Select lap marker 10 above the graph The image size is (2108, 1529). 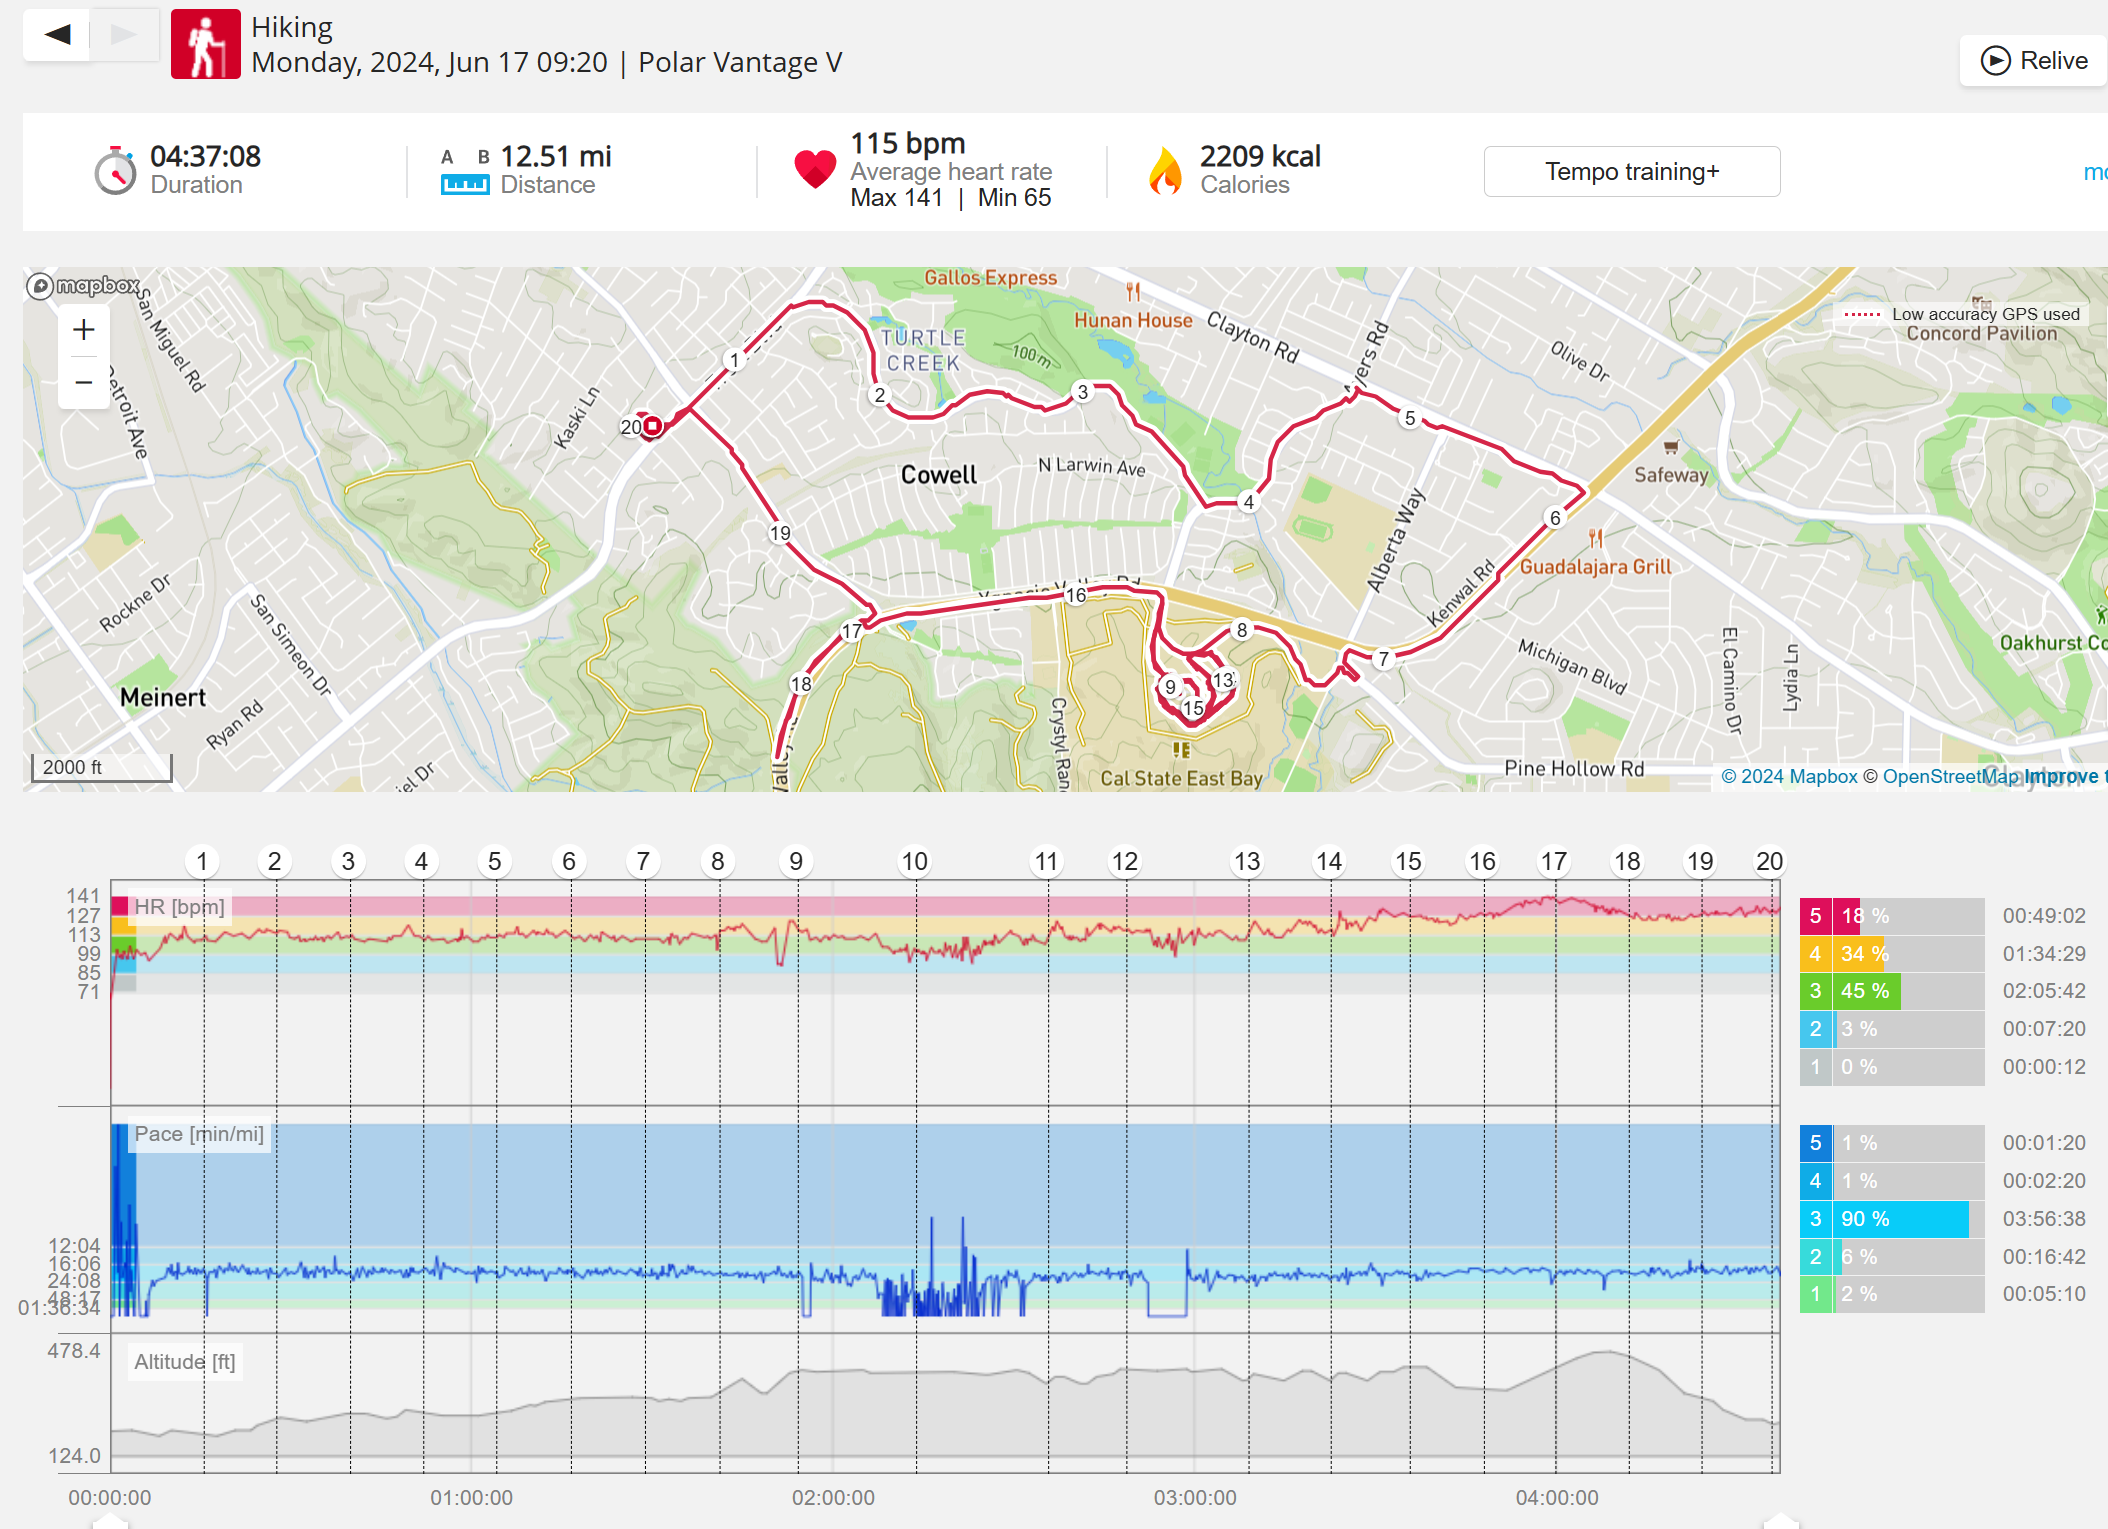pyautogui.click(x=914, y=861)
